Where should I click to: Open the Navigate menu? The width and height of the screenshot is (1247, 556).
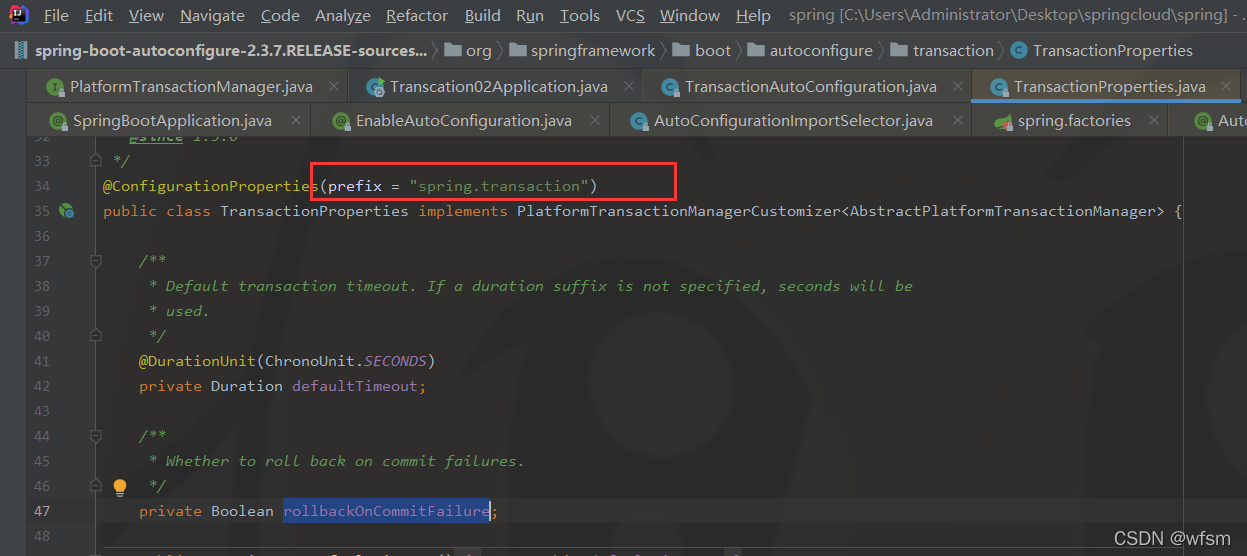tap(212, 16)
